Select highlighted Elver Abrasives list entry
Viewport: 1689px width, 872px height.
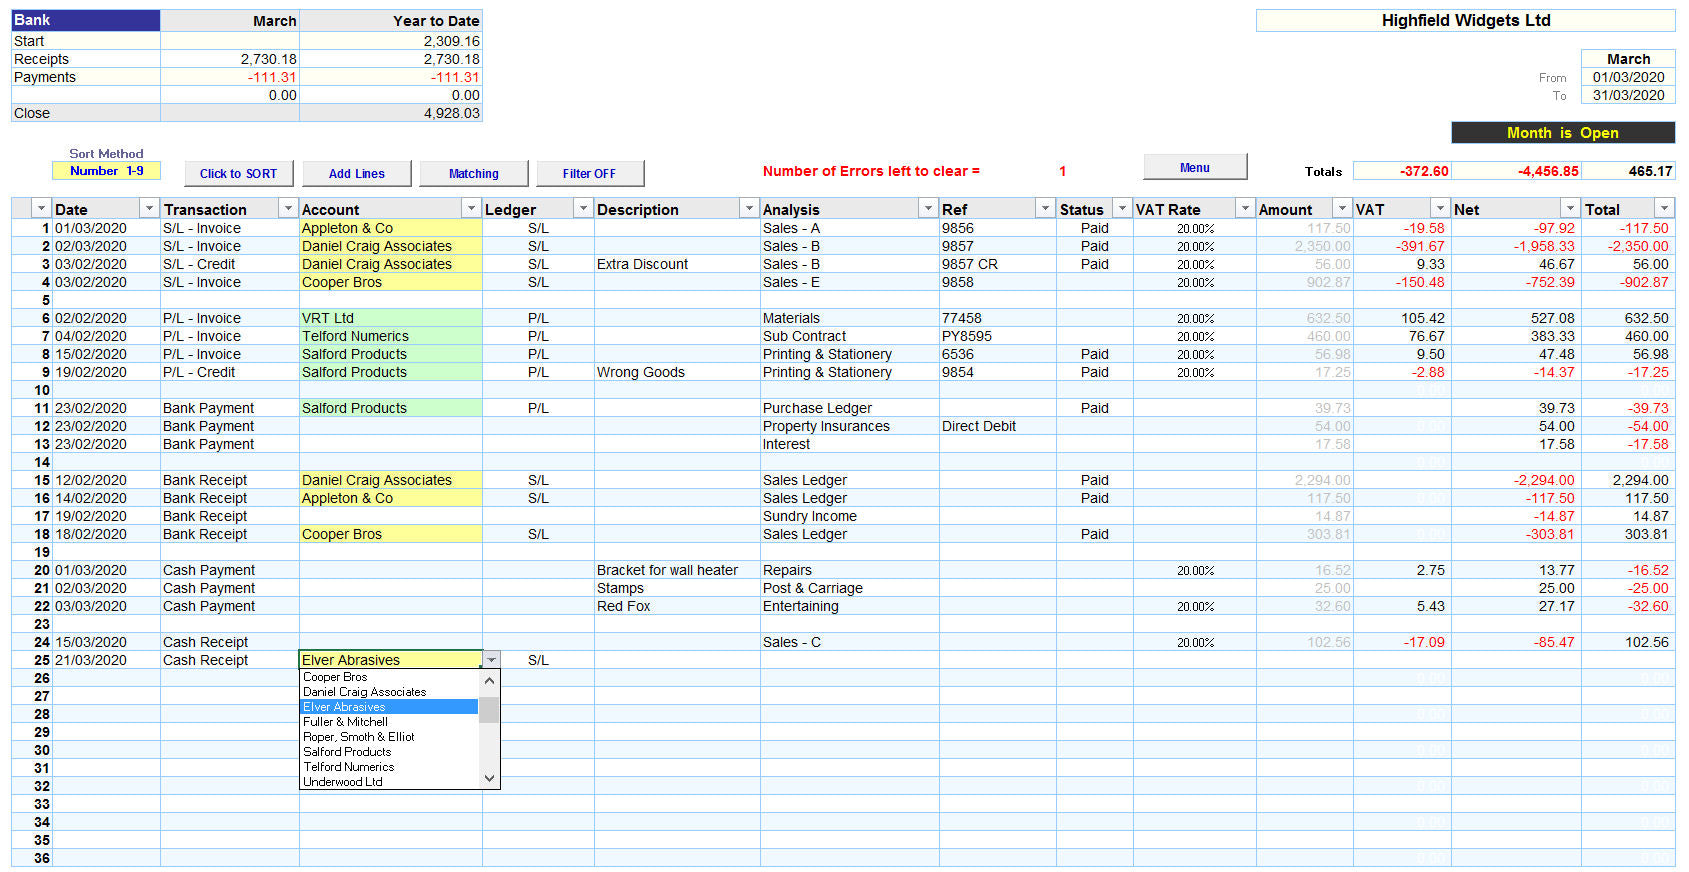pyautogui.click(x=390, y=707)
